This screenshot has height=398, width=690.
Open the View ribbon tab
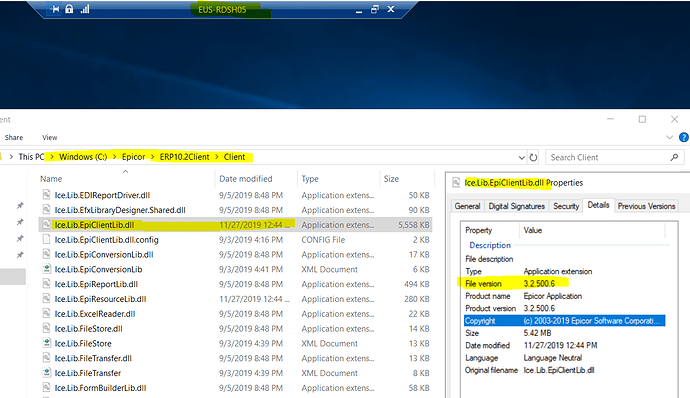coord(50,137)
